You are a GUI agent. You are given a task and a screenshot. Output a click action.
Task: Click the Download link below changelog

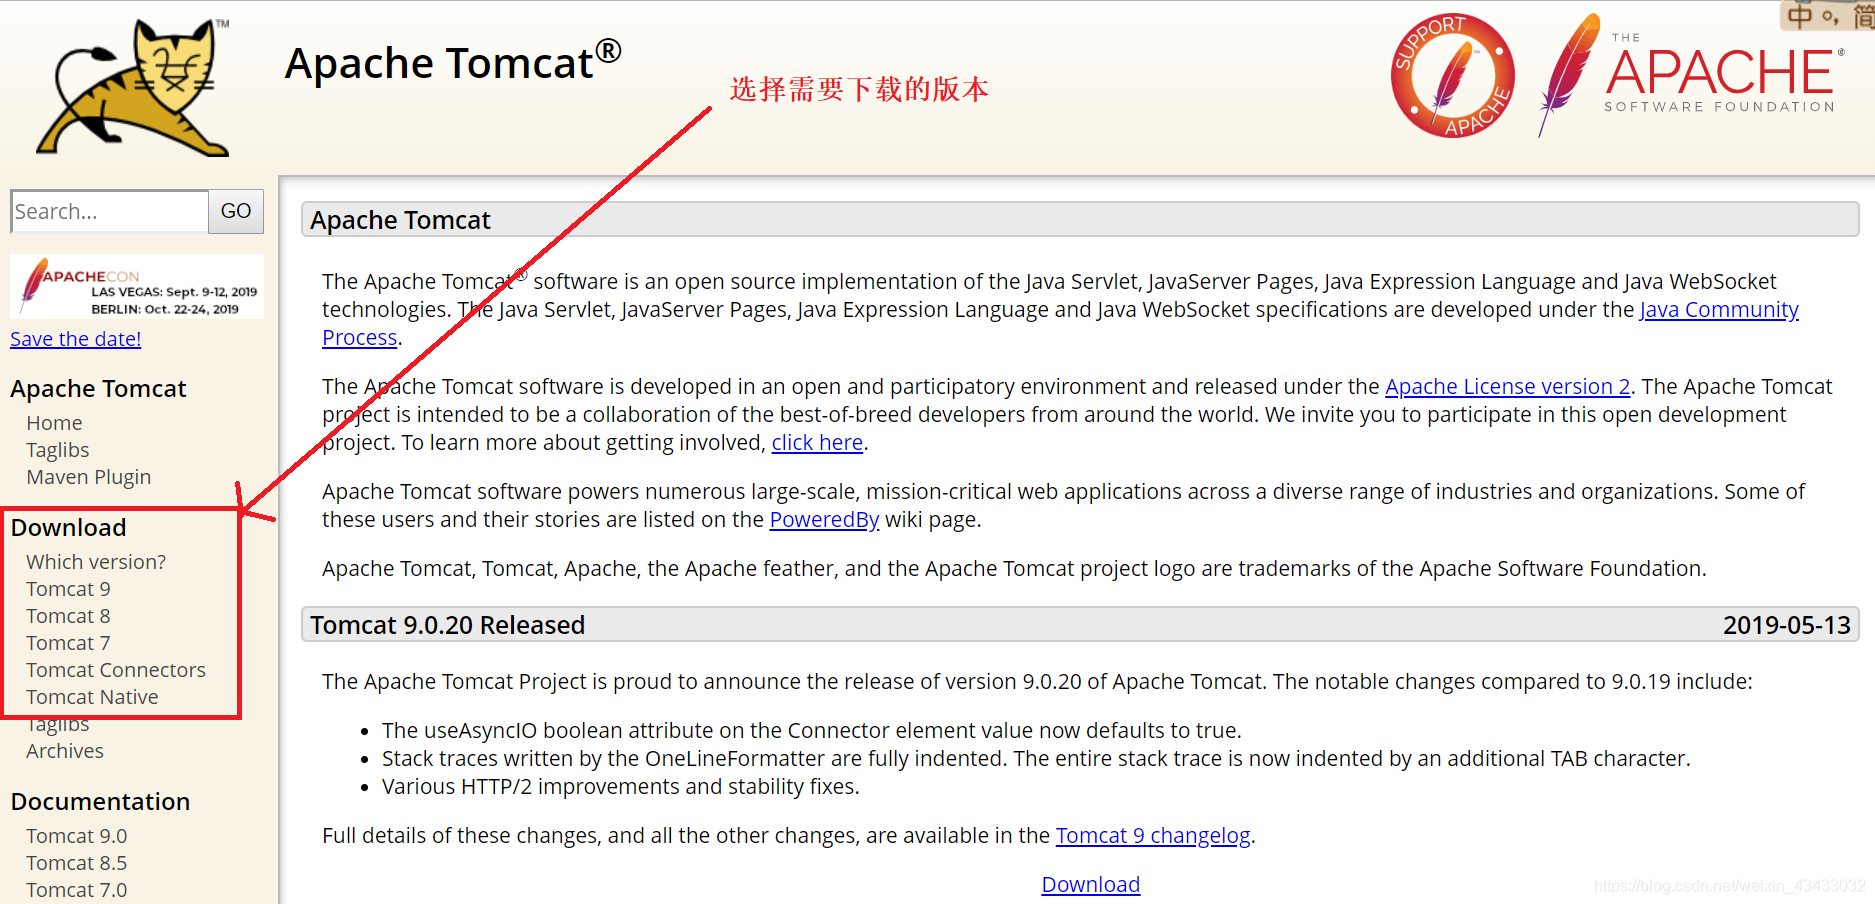tap(1090, 885)
